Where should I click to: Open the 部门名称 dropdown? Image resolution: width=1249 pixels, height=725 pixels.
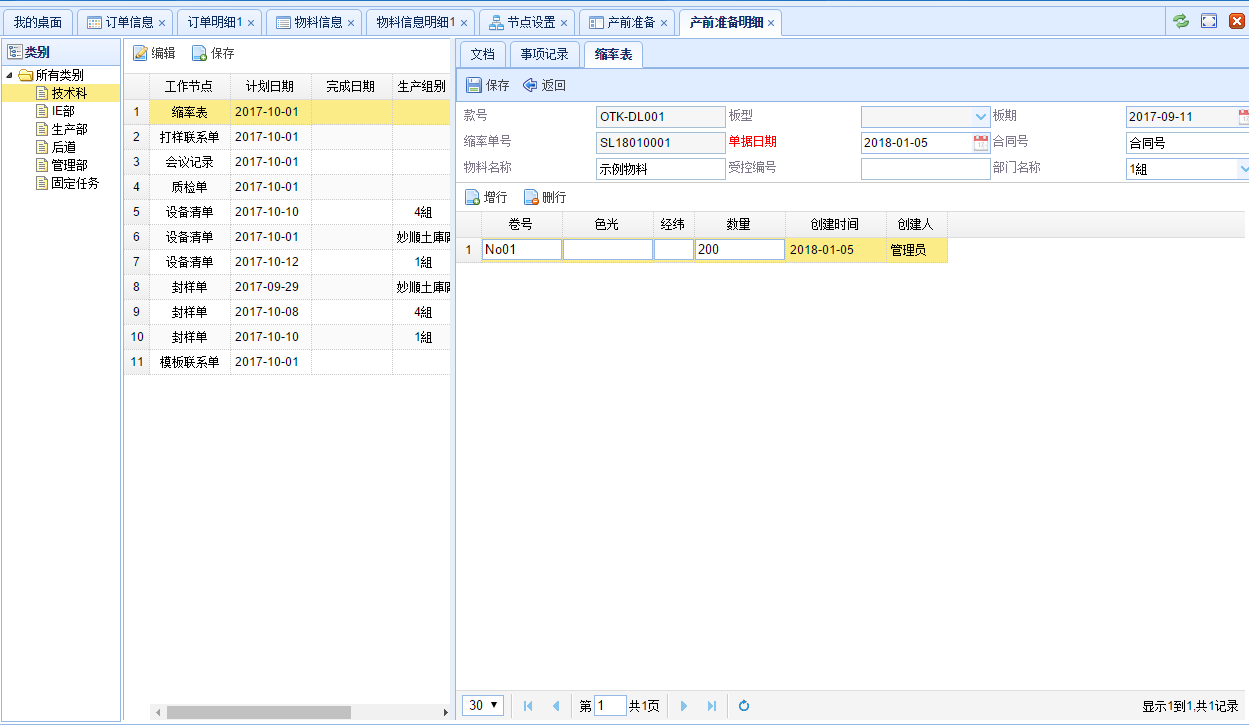pos(1244,169)
